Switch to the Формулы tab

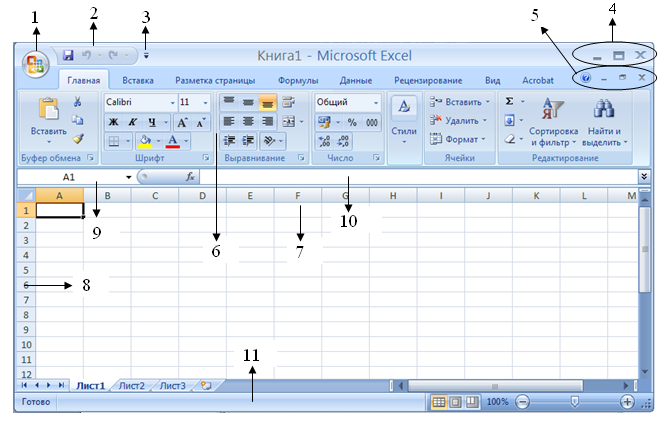(x=298, y=80)
